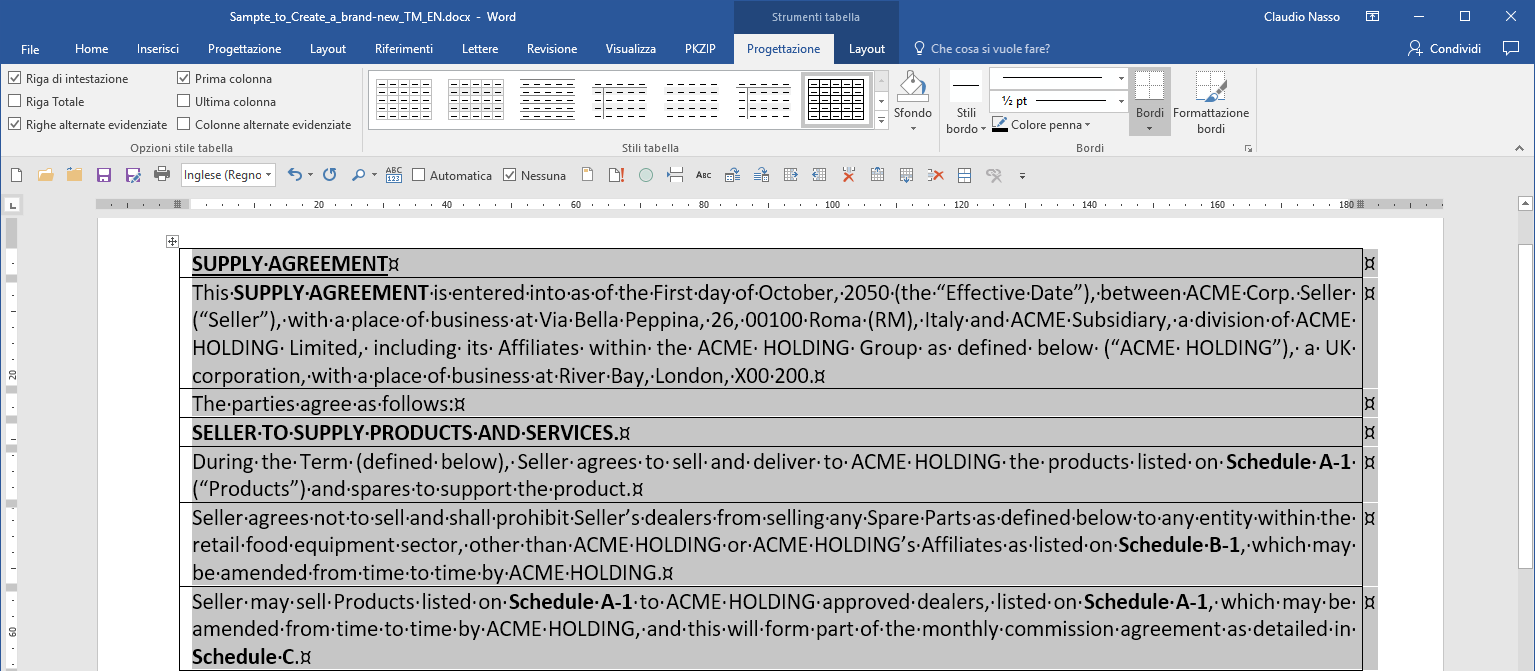Enable Colonne alternate evidenziate checkbox
This screenshot has height=671, width=1535.
click(x=184, y=124)
